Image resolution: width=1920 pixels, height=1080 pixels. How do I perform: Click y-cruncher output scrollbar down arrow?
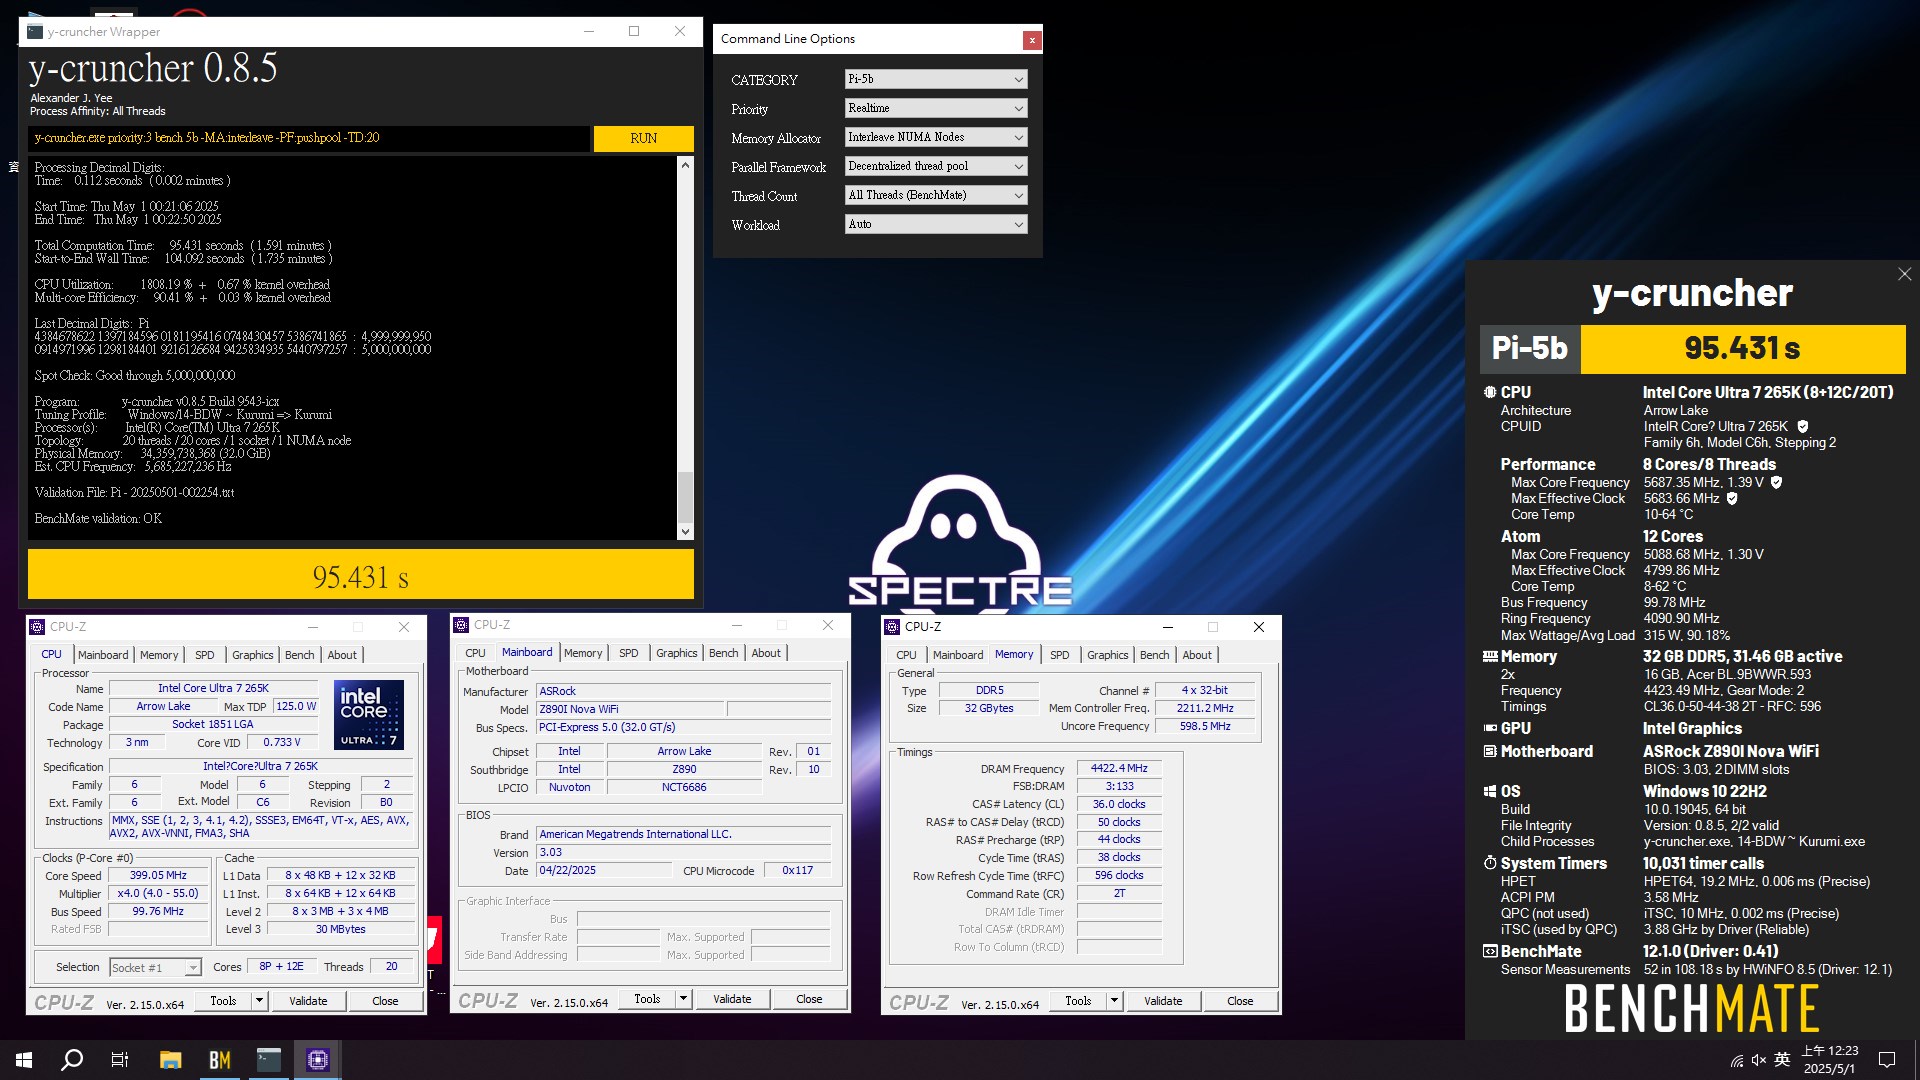[685, 532]
